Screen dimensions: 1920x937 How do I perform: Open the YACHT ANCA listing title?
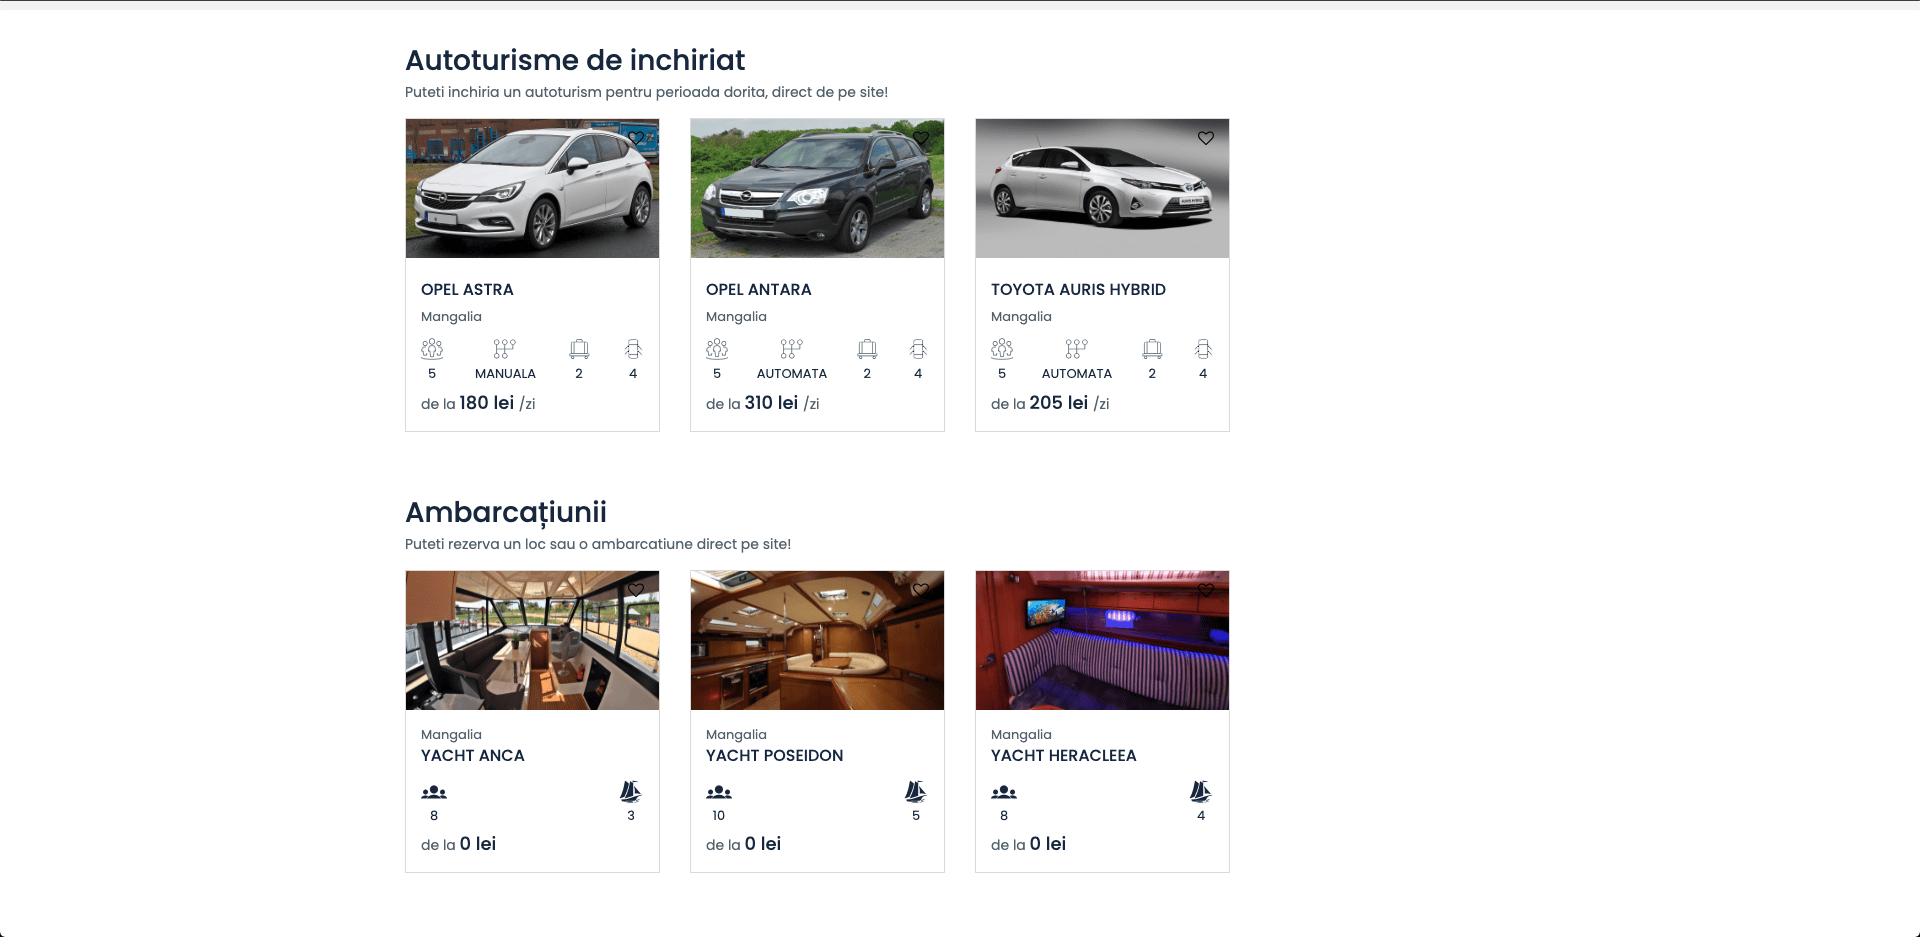pos(473,756)
